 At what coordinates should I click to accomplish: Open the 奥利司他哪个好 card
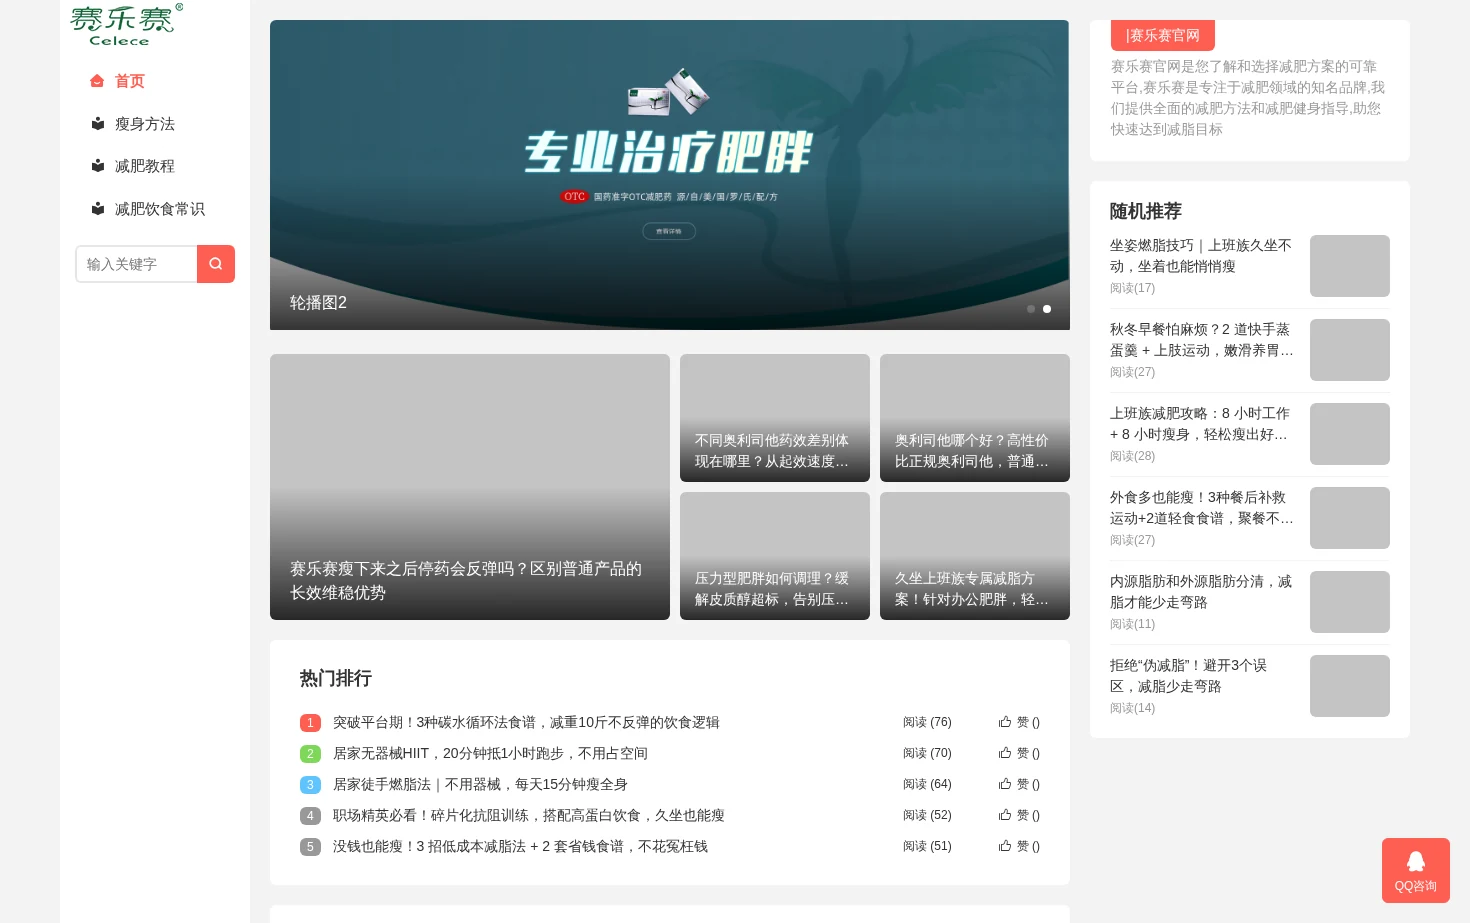tap(975, 418)
